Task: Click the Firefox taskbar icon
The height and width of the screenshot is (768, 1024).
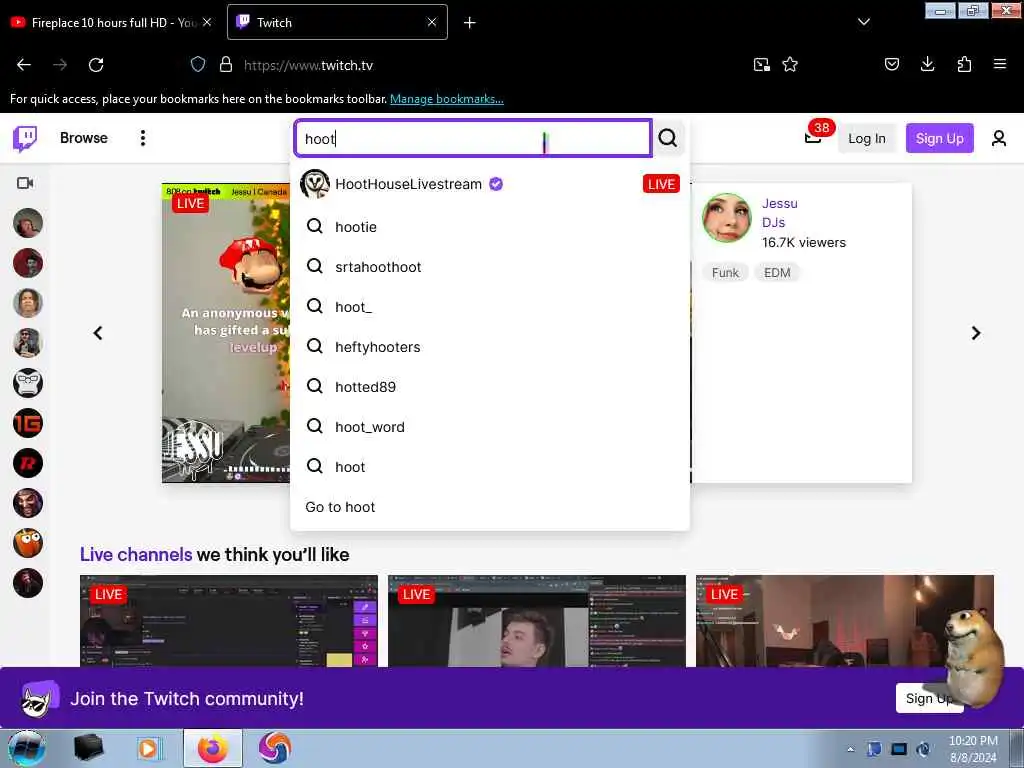Action: click(x=213, y=748)
